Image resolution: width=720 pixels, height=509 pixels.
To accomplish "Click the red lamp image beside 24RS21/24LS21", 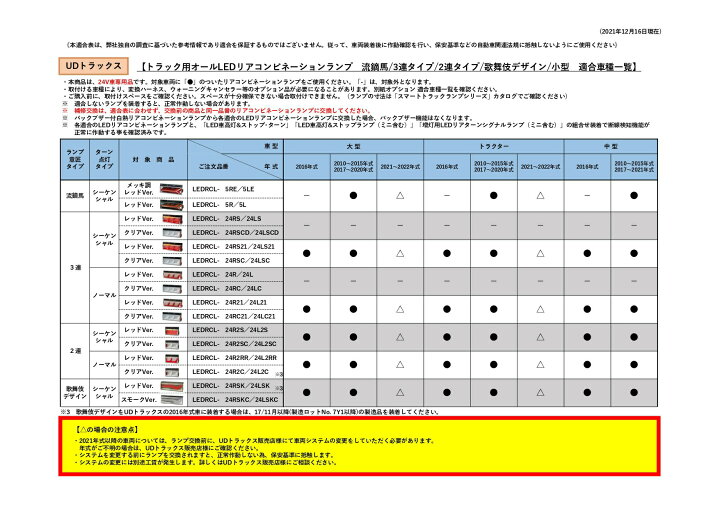I will click(172, 247).
